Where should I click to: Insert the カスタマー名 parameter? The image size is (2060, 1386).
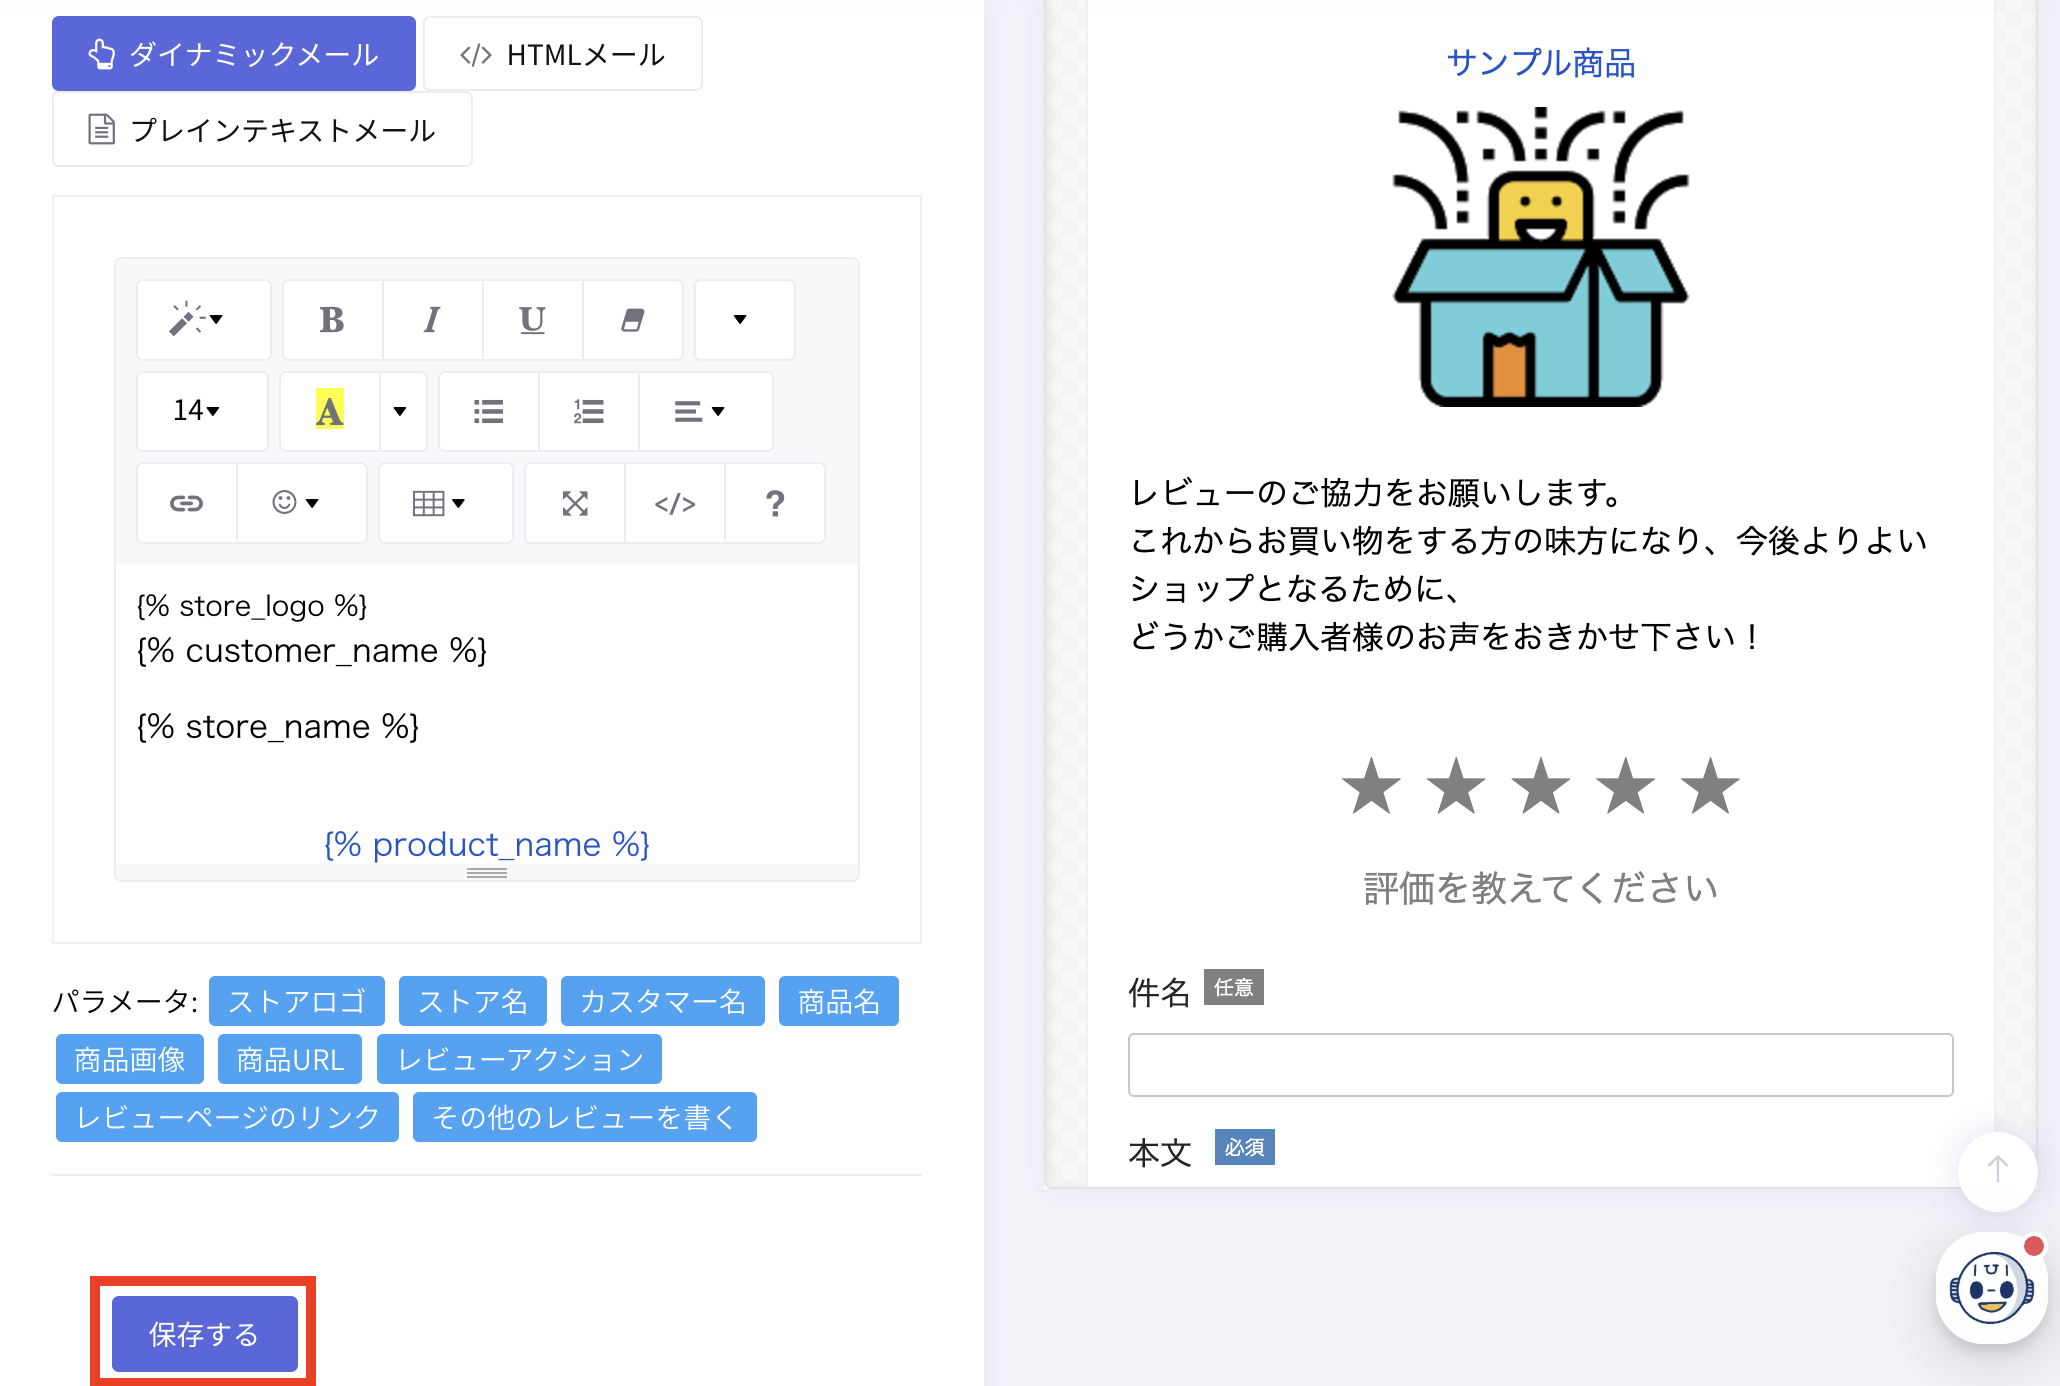click(x=662, y=1001)
